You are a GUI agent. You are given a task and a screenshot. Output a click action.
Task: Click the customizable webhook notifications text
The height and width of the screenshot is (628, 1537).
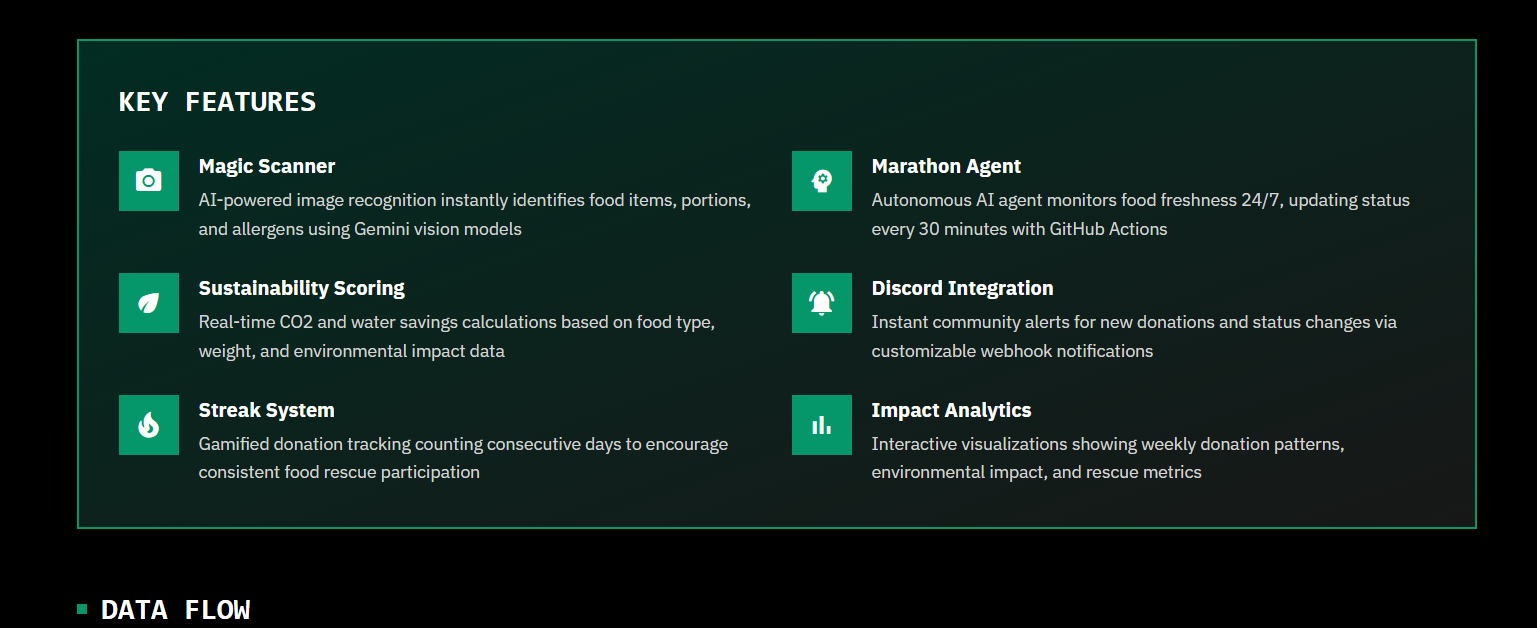pos(1134,336)
